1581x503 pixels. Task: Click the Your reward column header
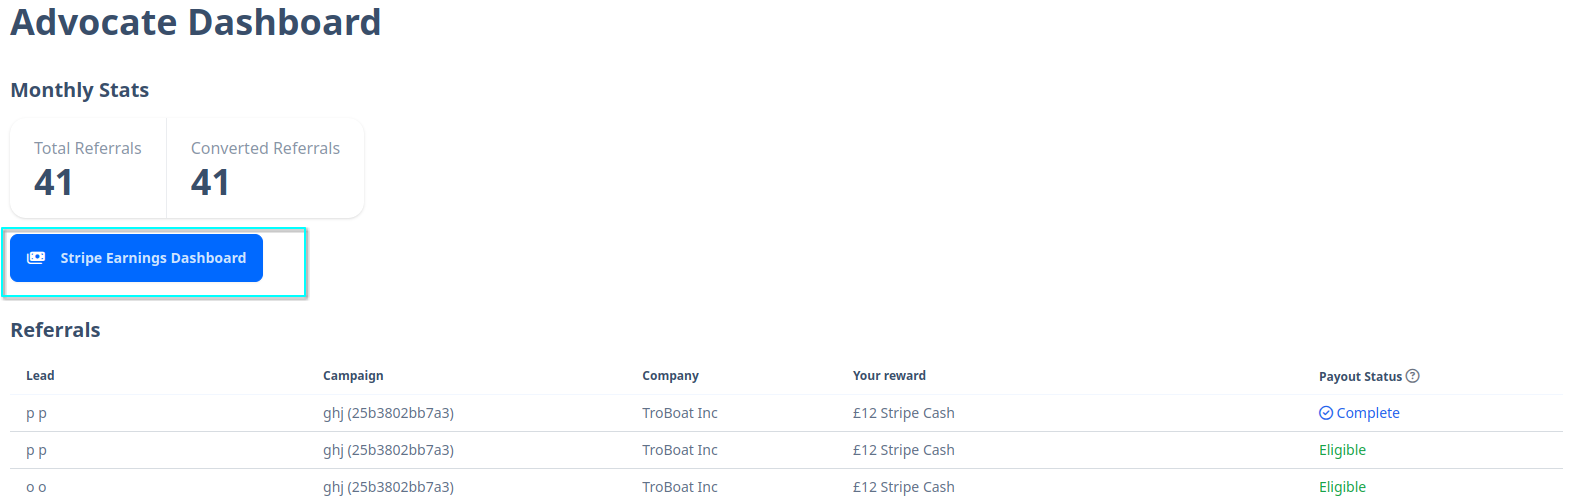tap(888, 376)
